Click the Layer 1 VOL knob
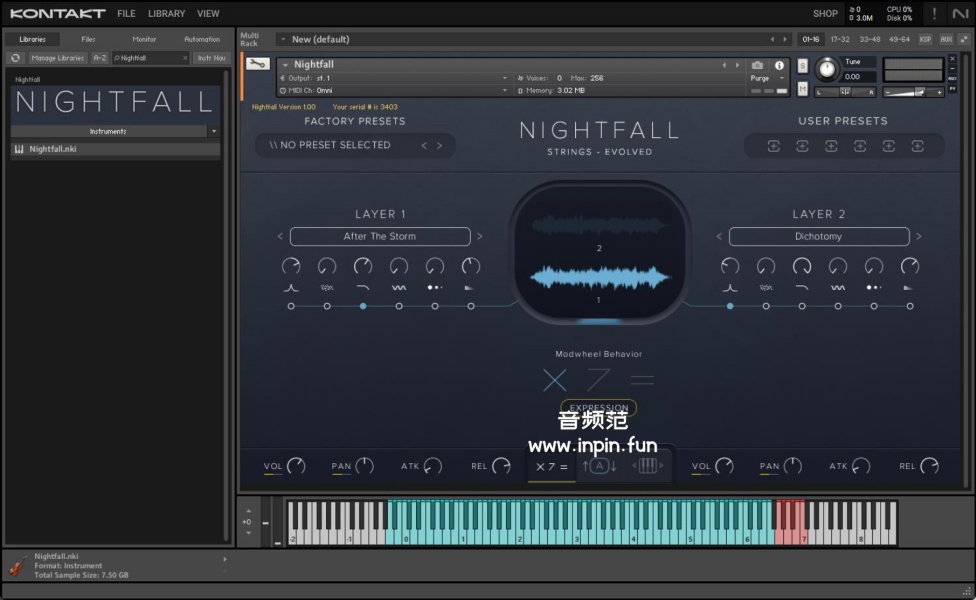 tap(296, 466)
